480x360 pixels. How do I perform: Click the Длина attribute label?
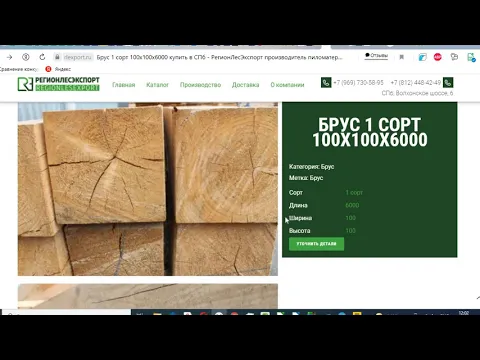298,205
